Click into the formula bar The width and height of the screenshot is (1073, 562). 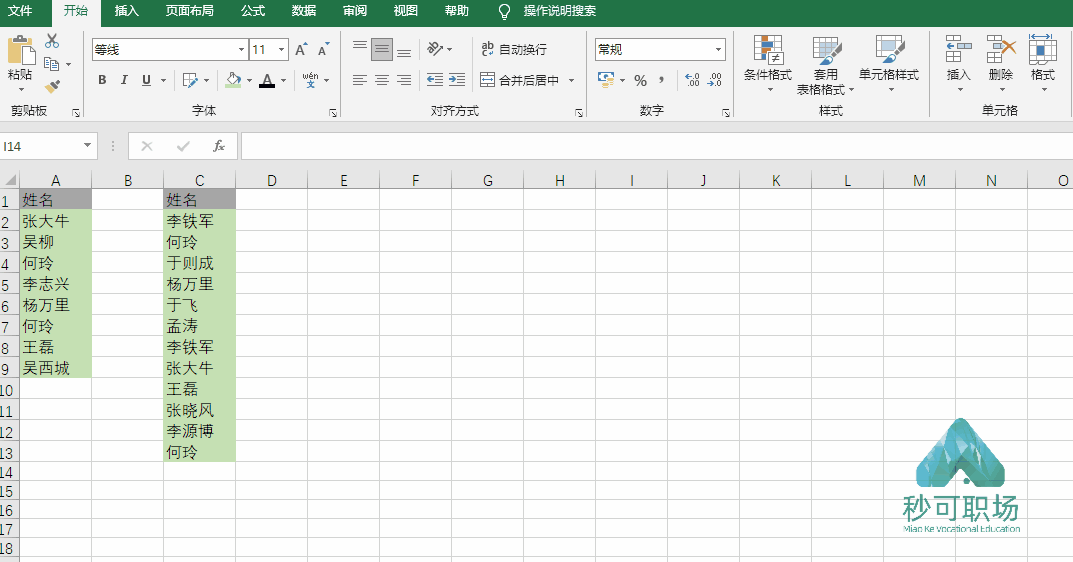pyautogui.click(x=656, y=146)
